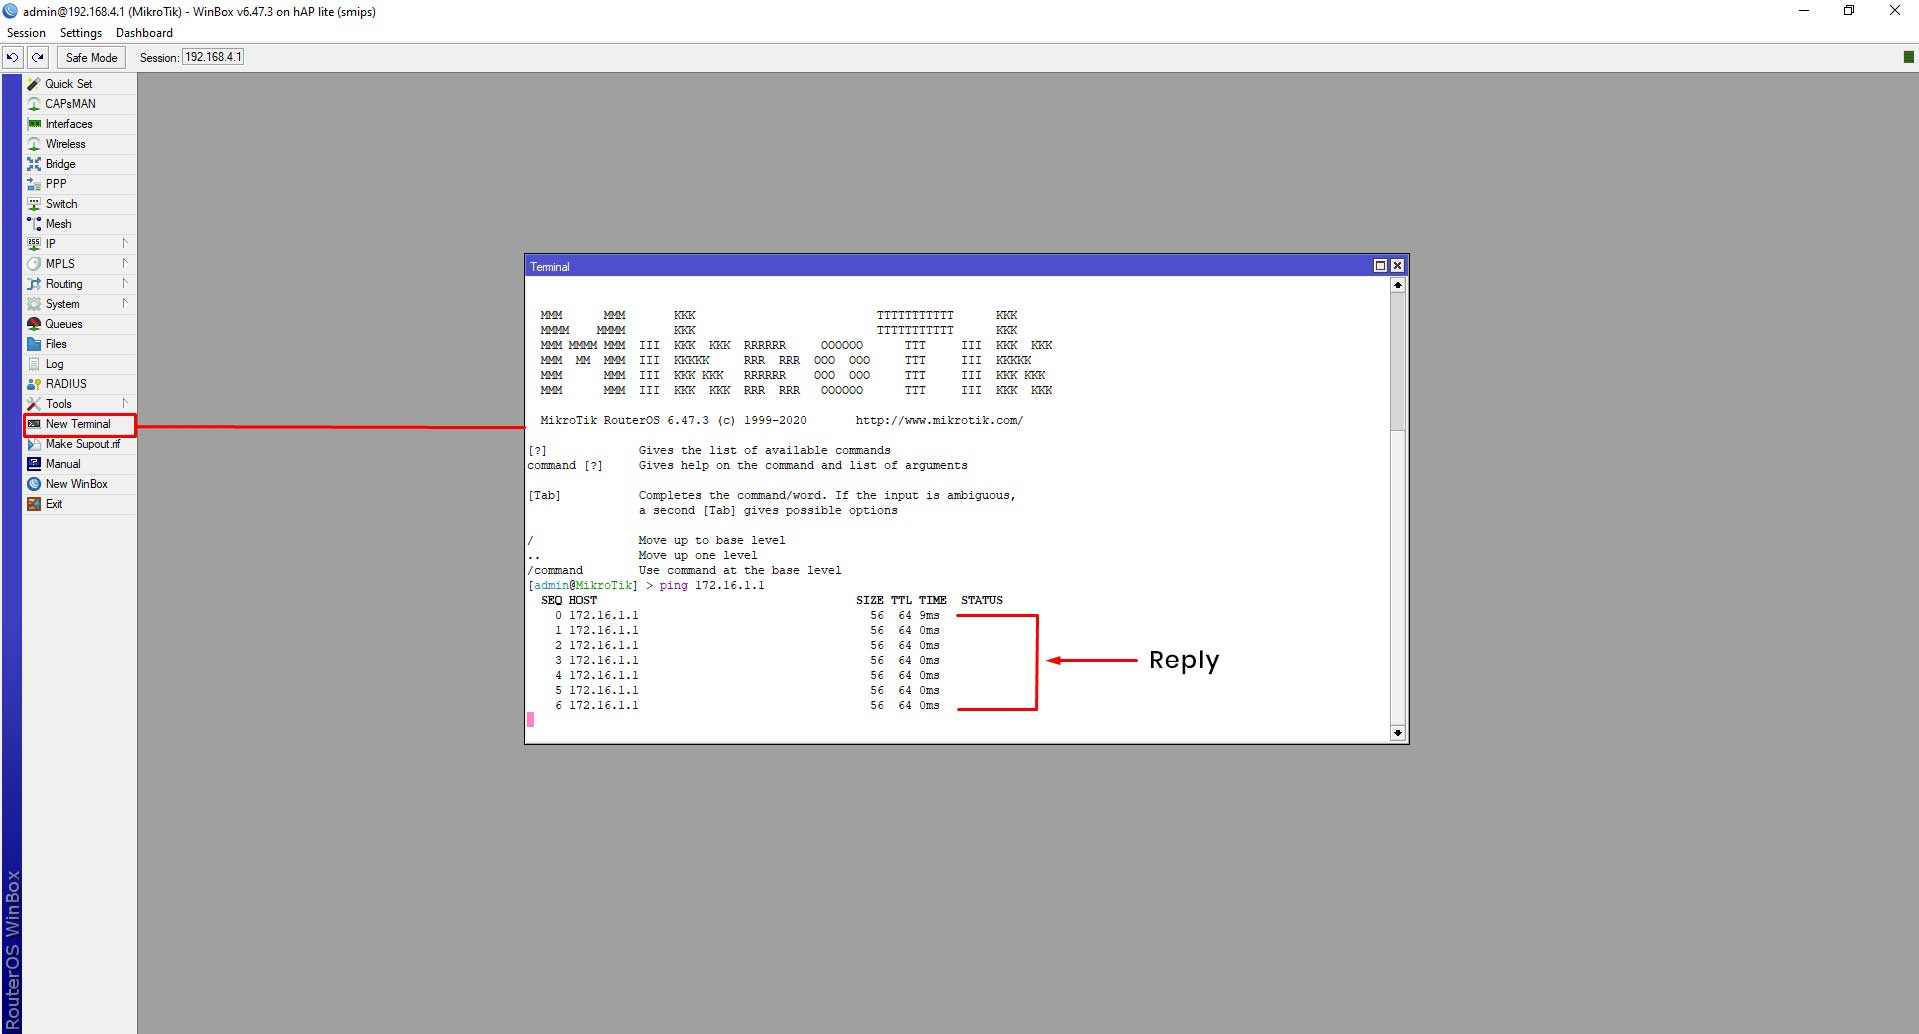Click the IP menu icon

point(34,244)
